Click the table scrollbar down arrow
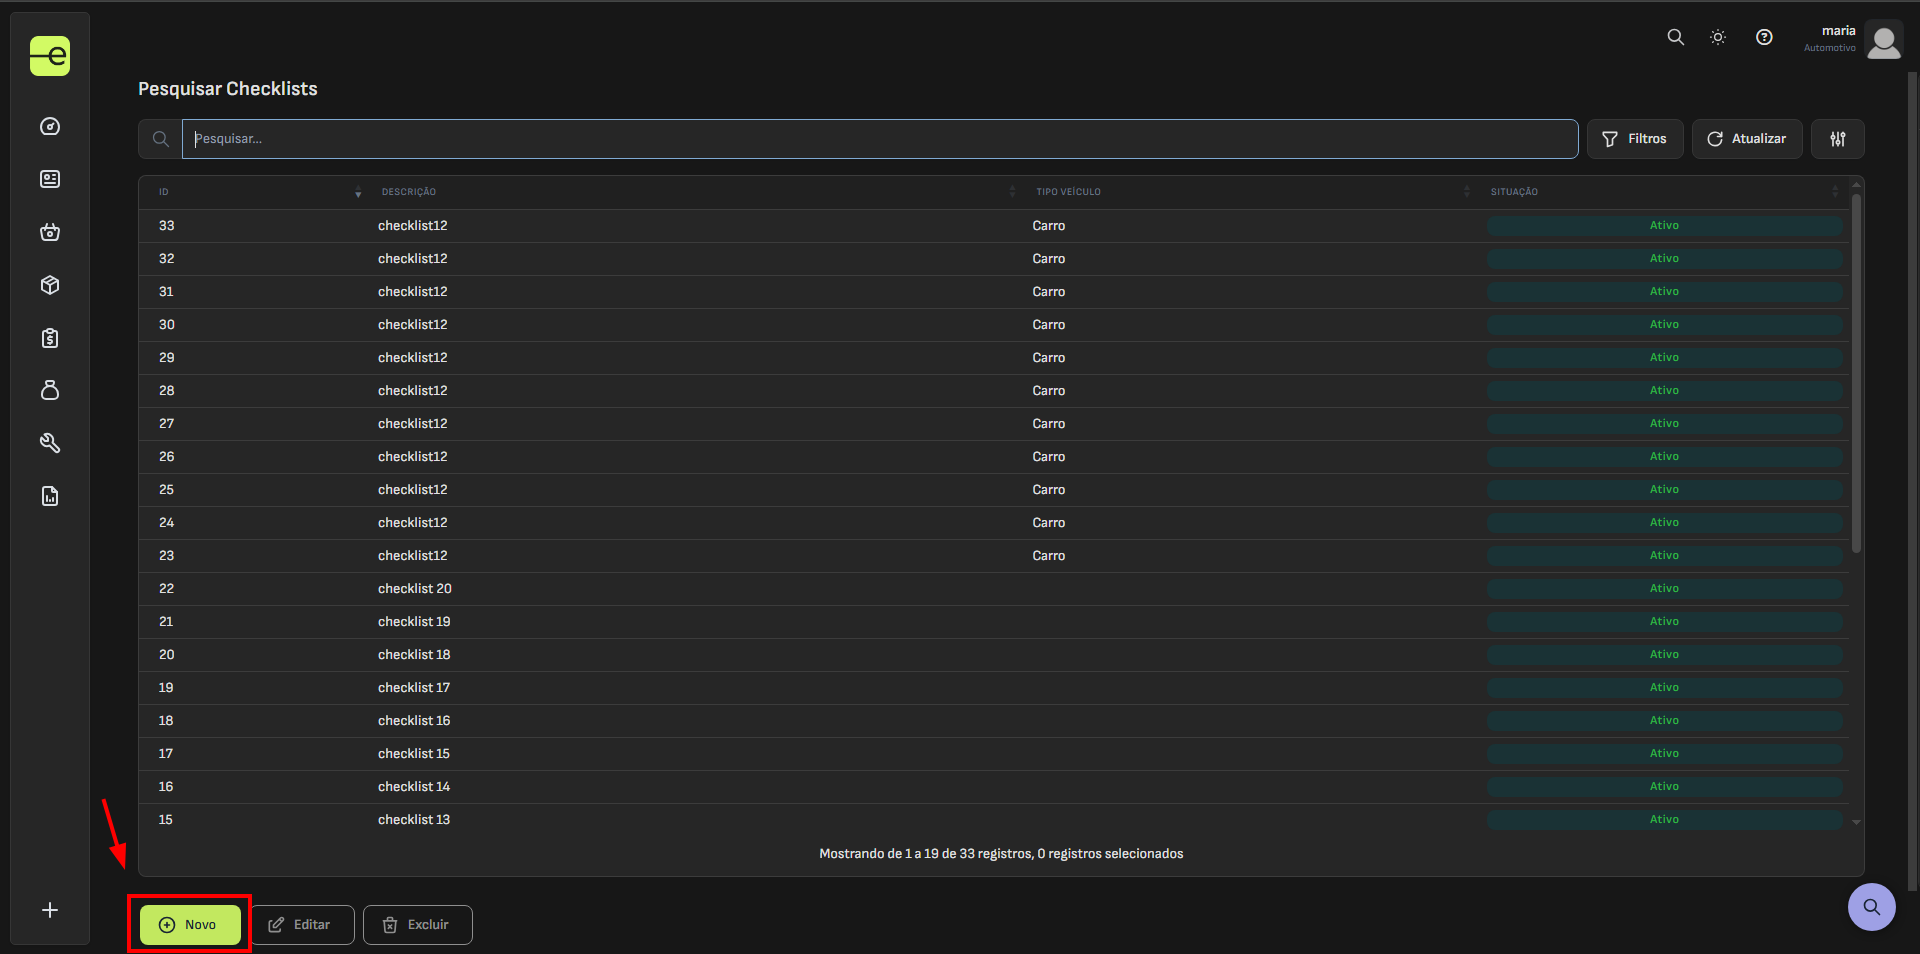1920x954 pixels. click(x=1857, y=822)
